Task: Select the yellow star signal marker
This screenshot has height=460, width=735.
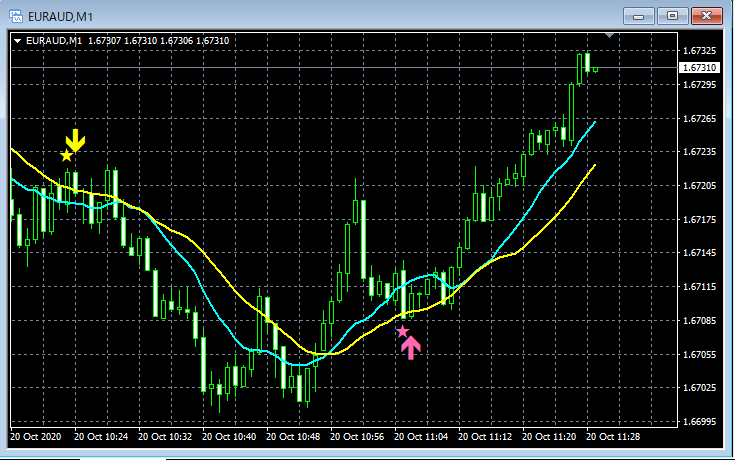Action: coord(67,155)
